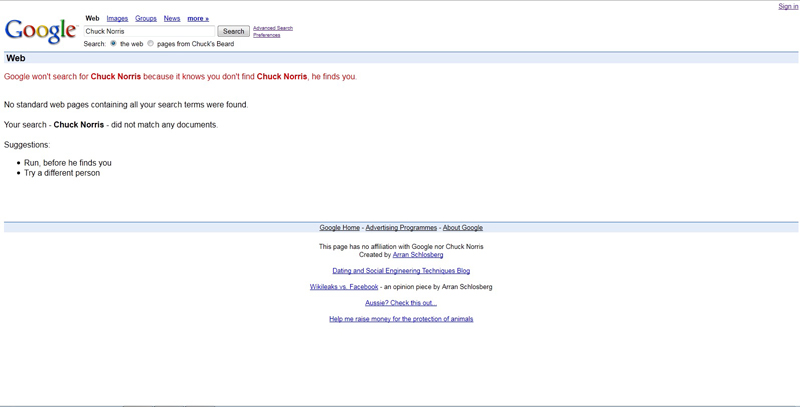Select the Web search tab
This screenshot has width=800, height=407.
[x=92, y=18]
